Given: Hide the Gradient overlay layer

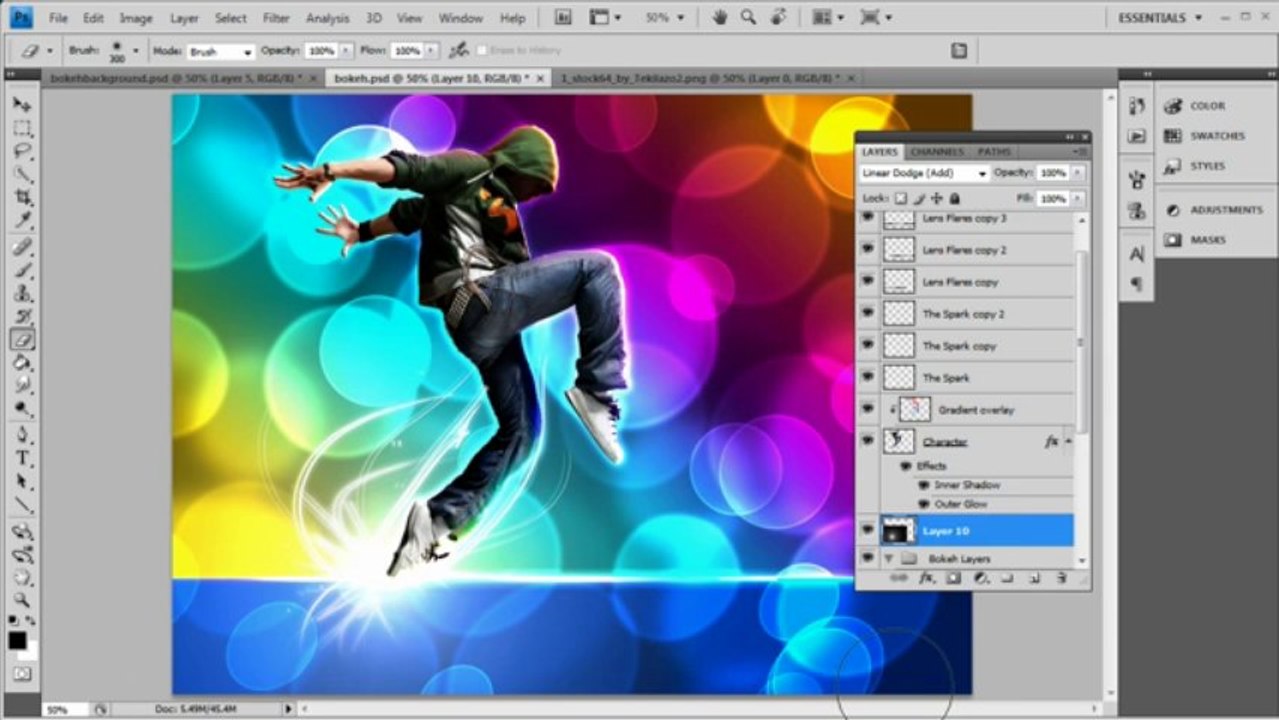Looking at the screenshot, I should click(867, 409).
